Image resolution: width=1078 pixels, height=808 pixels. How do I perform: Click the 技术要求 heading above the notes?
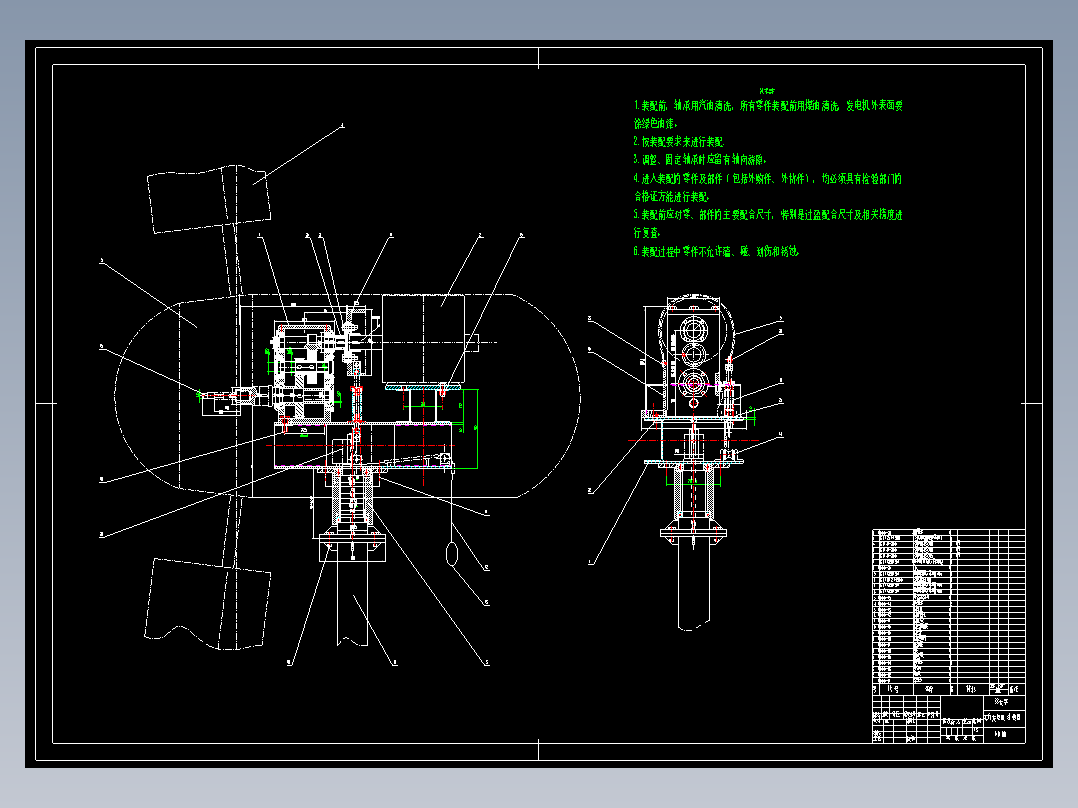(x=767, y=91)
